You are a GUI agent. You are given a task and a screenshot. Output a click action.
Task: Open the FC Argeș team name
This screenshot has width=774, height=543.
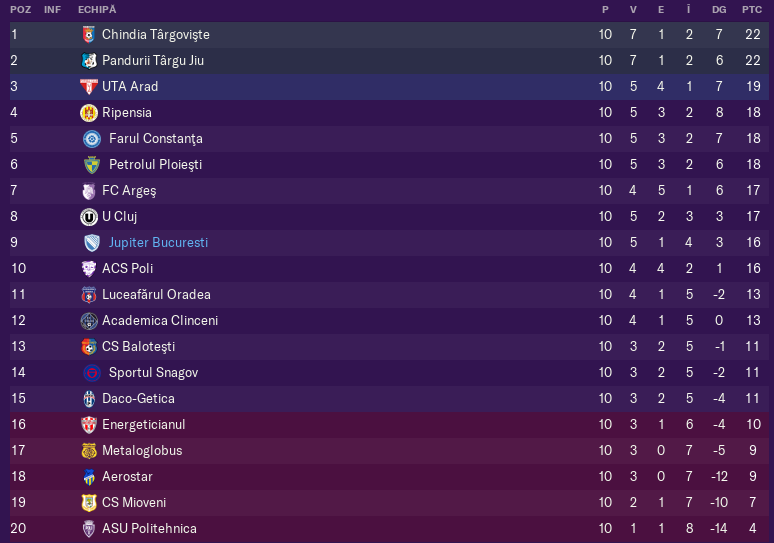(129, 191)
